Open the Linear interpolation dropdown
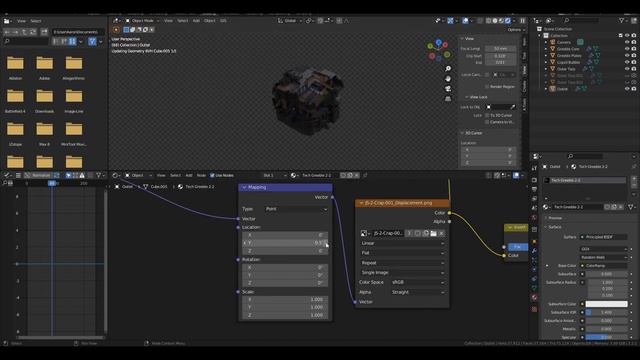This screenshot has height=360, width=640. 402,243
